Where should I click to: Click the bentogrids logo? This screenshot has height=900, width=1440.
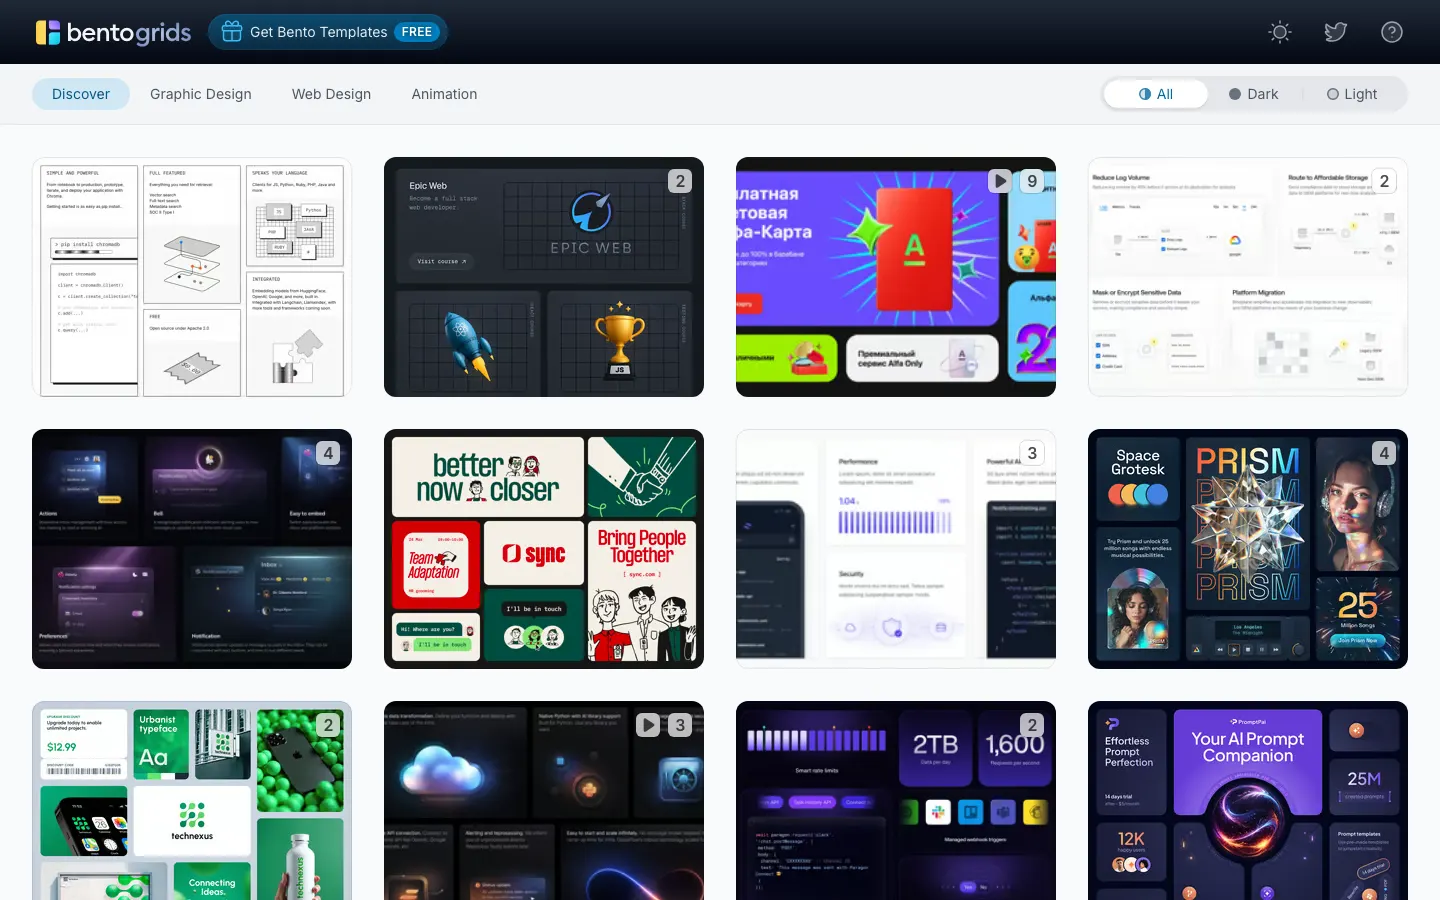[113, 32]
